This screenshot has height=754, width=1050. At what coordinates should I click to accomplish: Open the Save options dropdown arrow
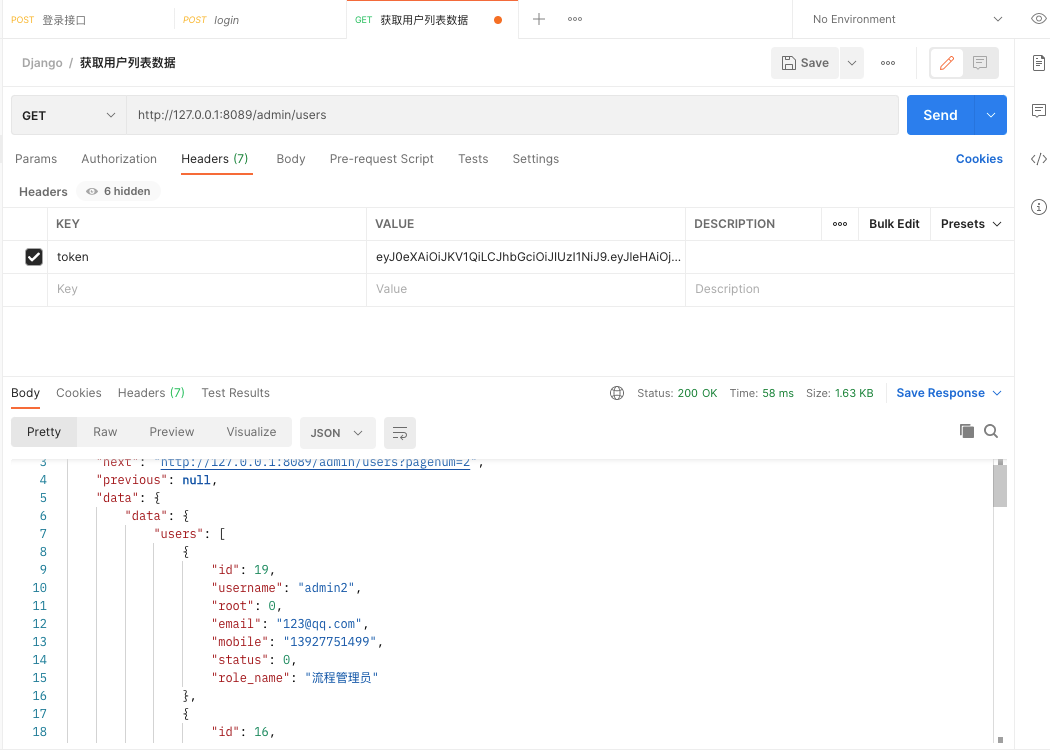pyautogui.click(x=852, y=63)
